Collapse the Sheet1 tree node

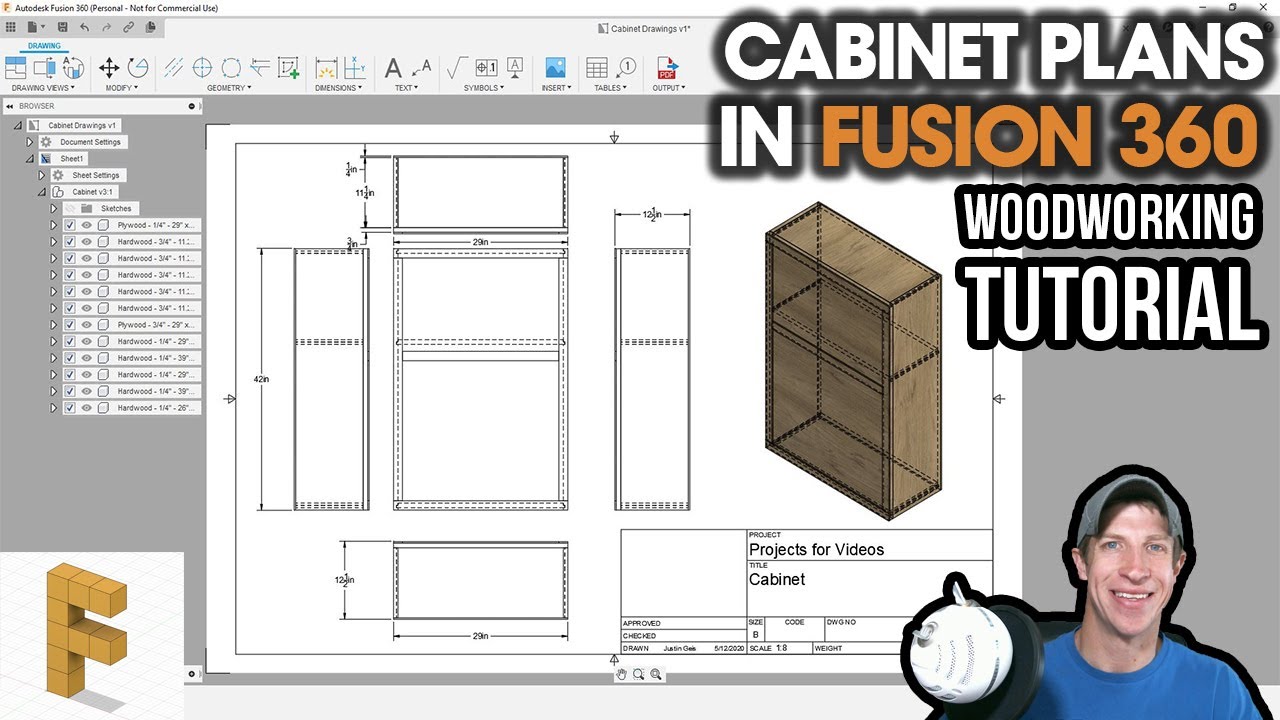pyautogui.click(x=30, y=158)
